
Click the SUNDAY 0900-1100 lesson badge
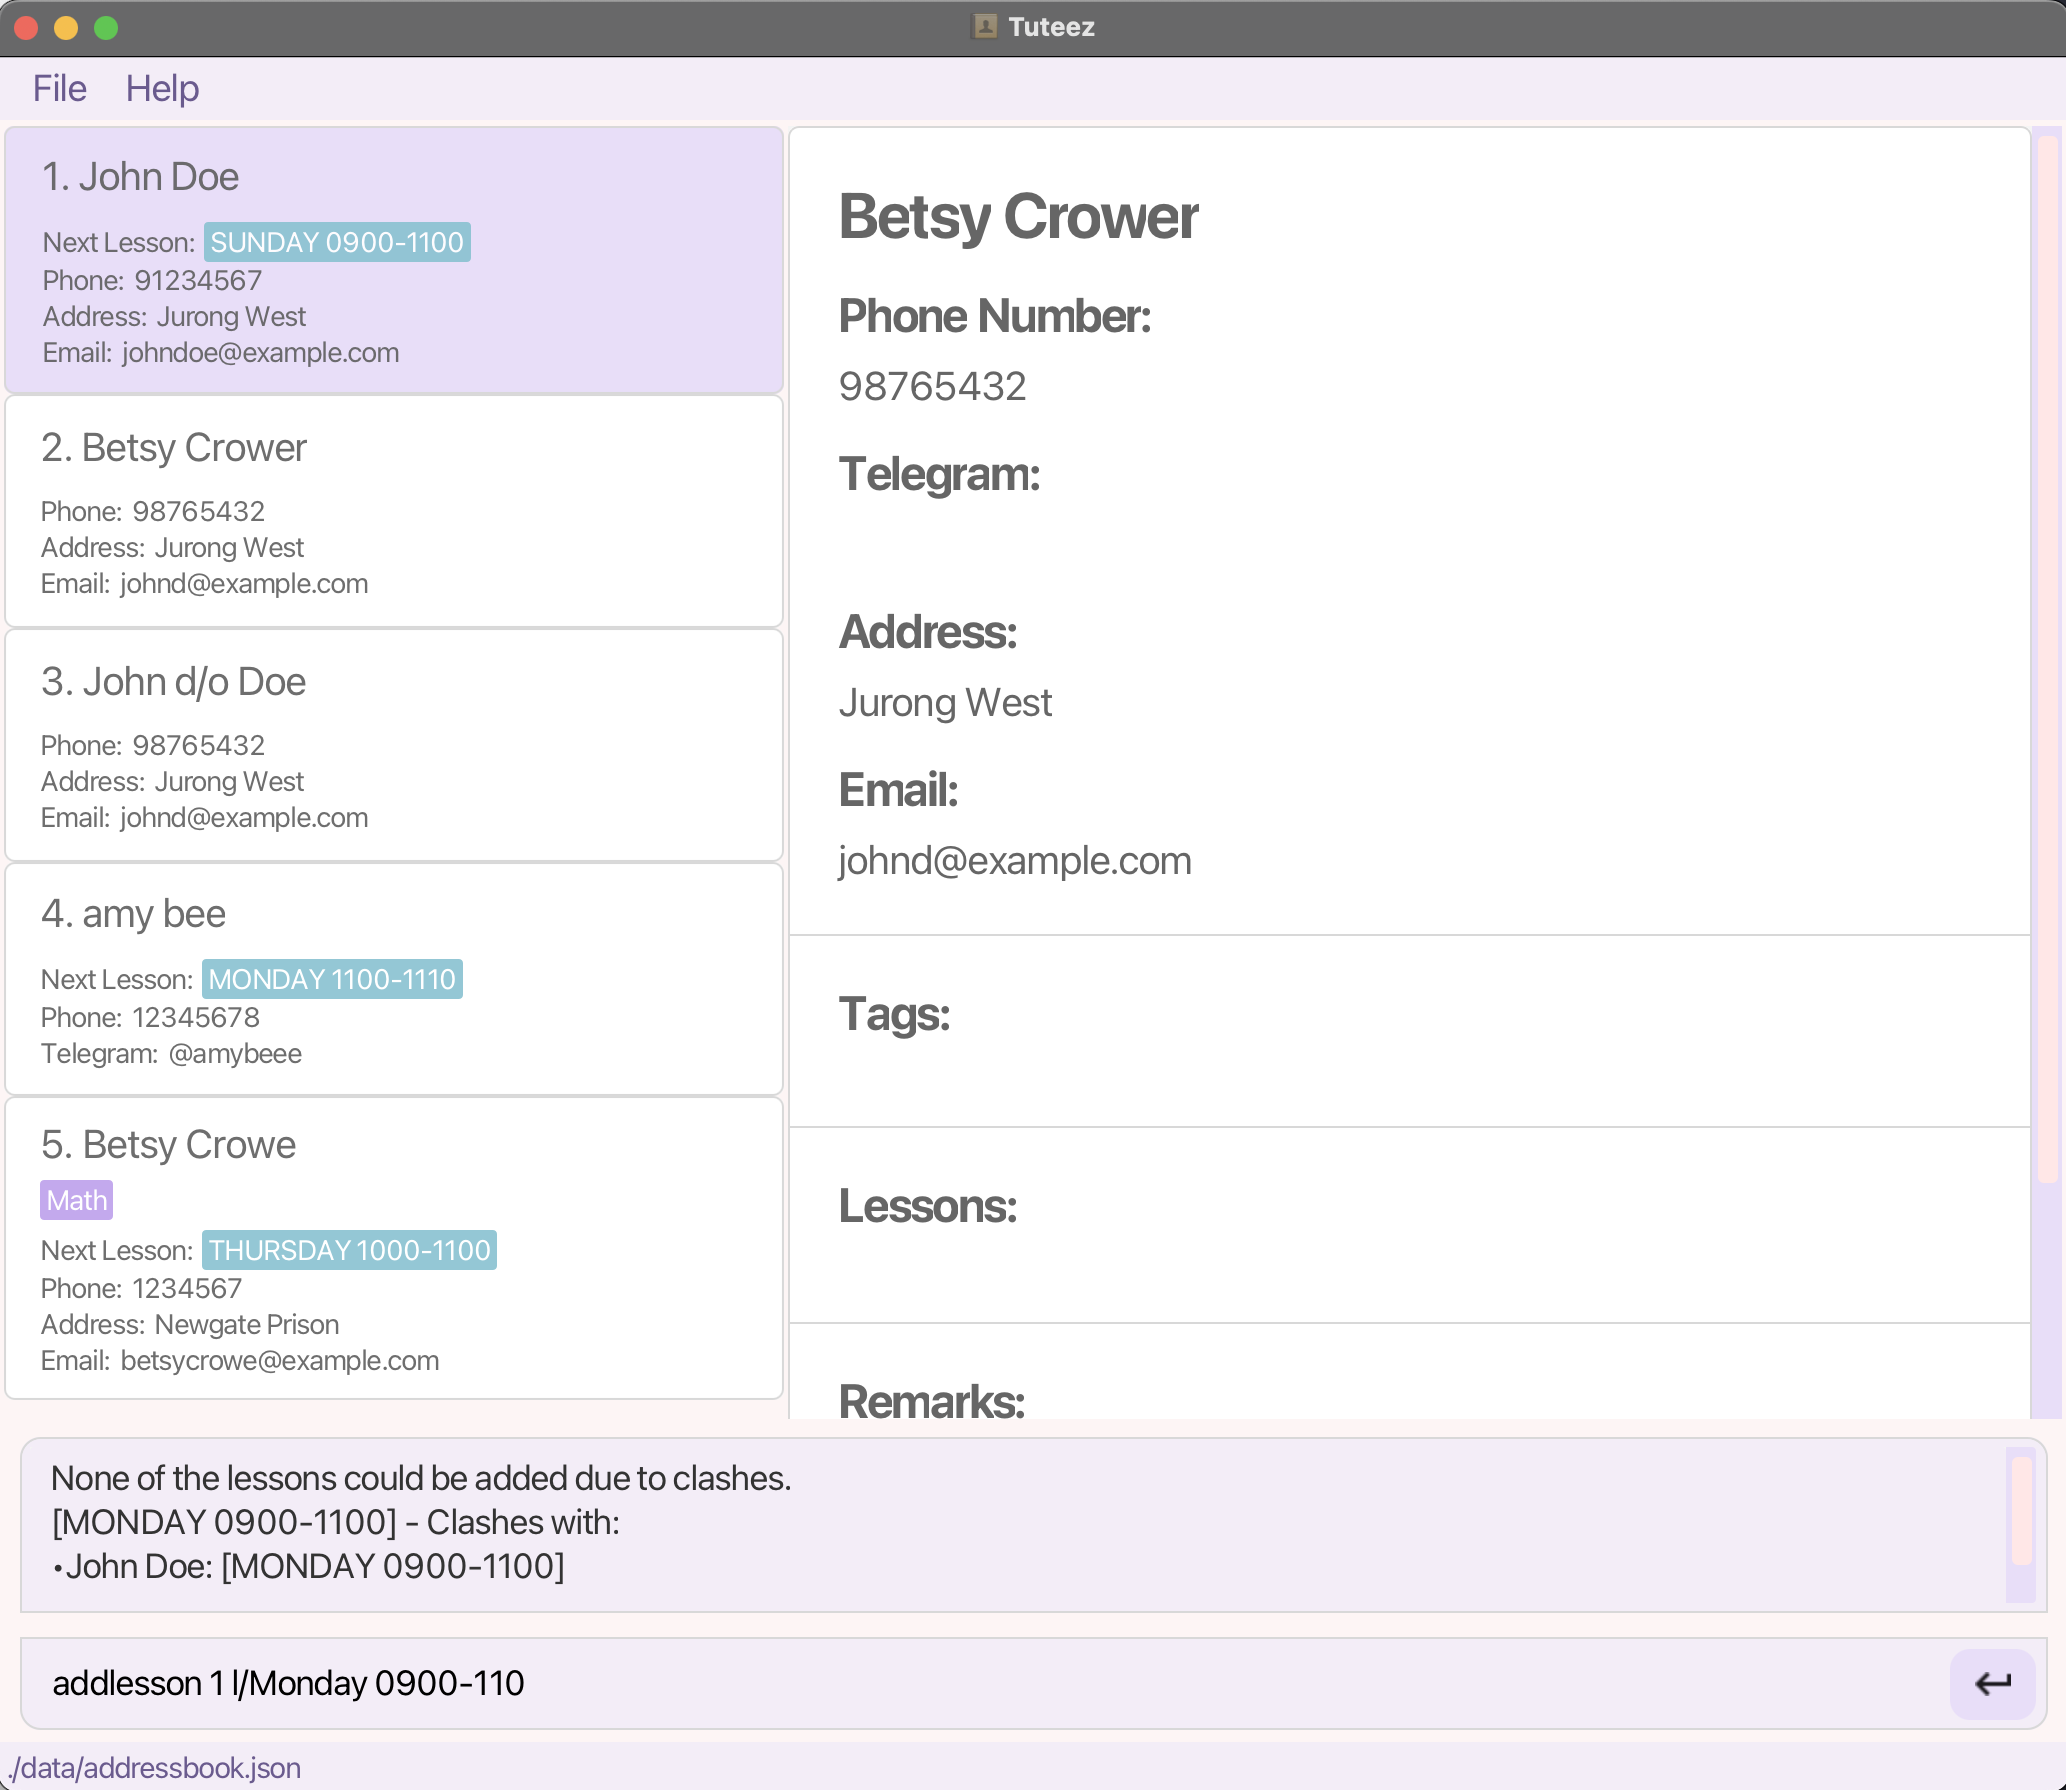(337, 243)
